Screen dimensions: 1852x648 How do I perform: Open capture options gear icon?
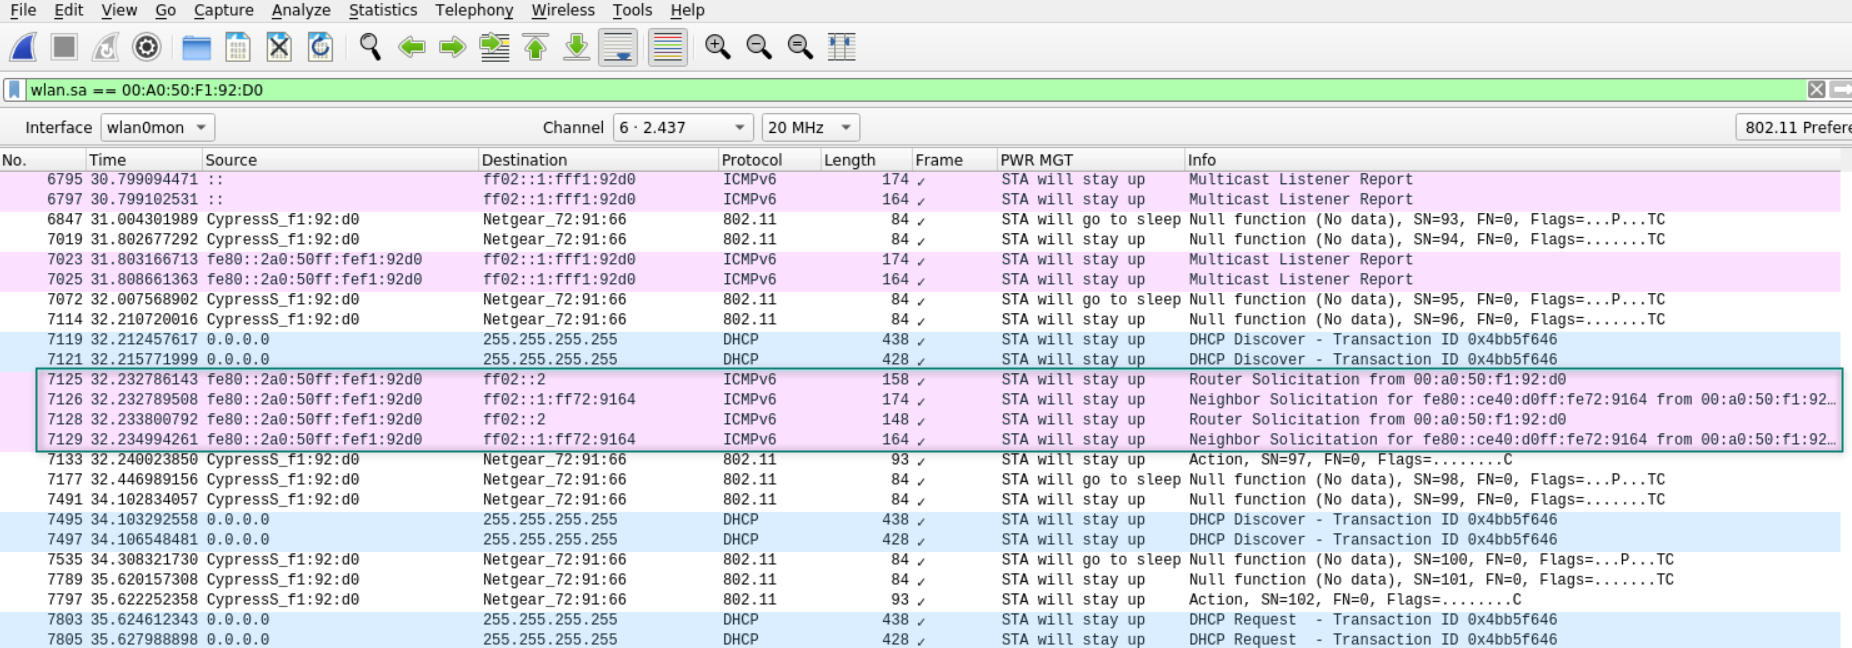[147, 47]
